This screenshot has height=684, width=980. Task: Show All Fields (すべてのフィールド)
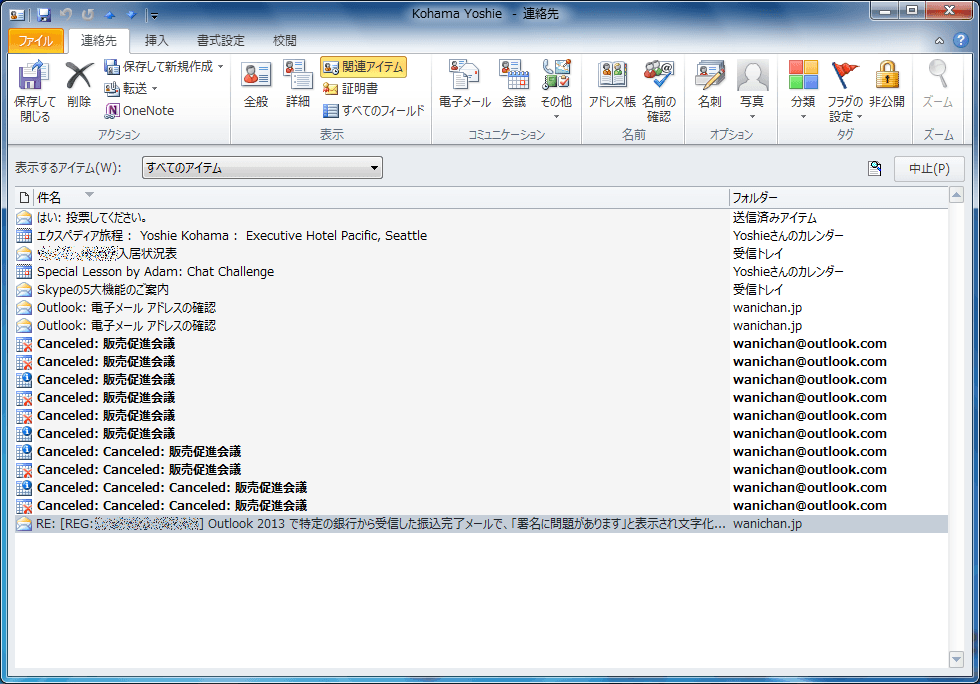coord(374,111)
